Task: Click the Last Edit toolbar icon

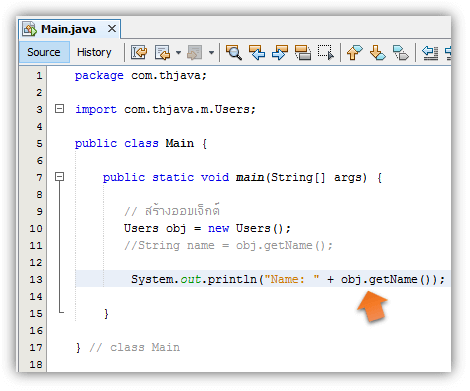Action: (x=139, y=52)
